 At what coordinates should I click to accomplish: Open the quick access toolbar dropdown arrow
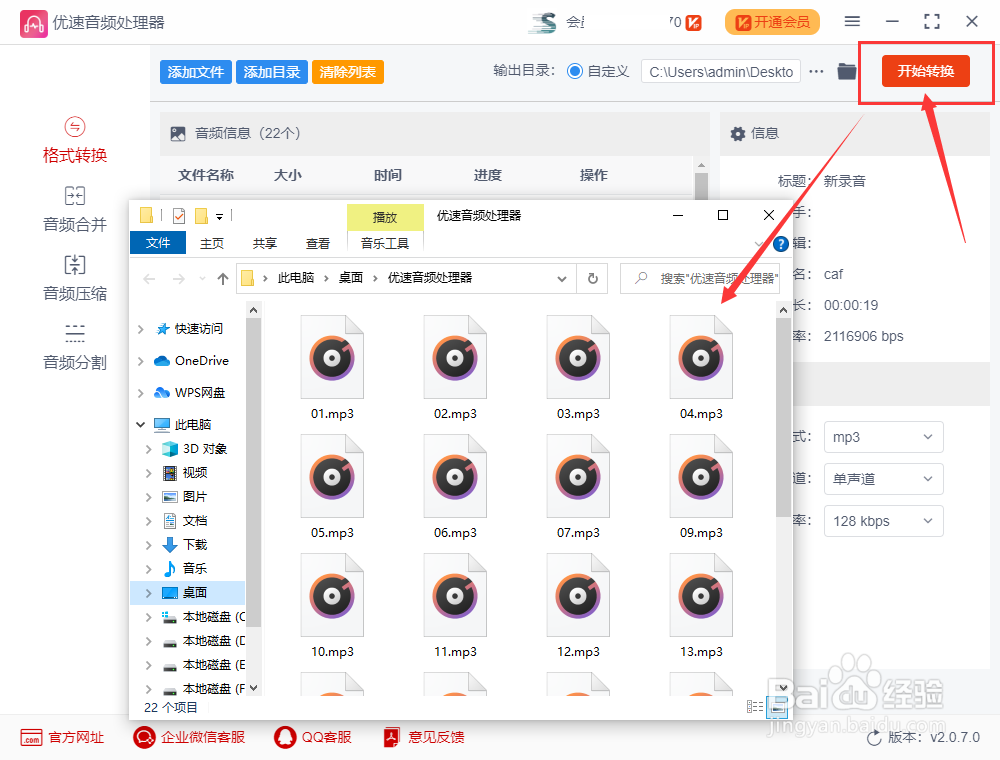click(219, 217)
